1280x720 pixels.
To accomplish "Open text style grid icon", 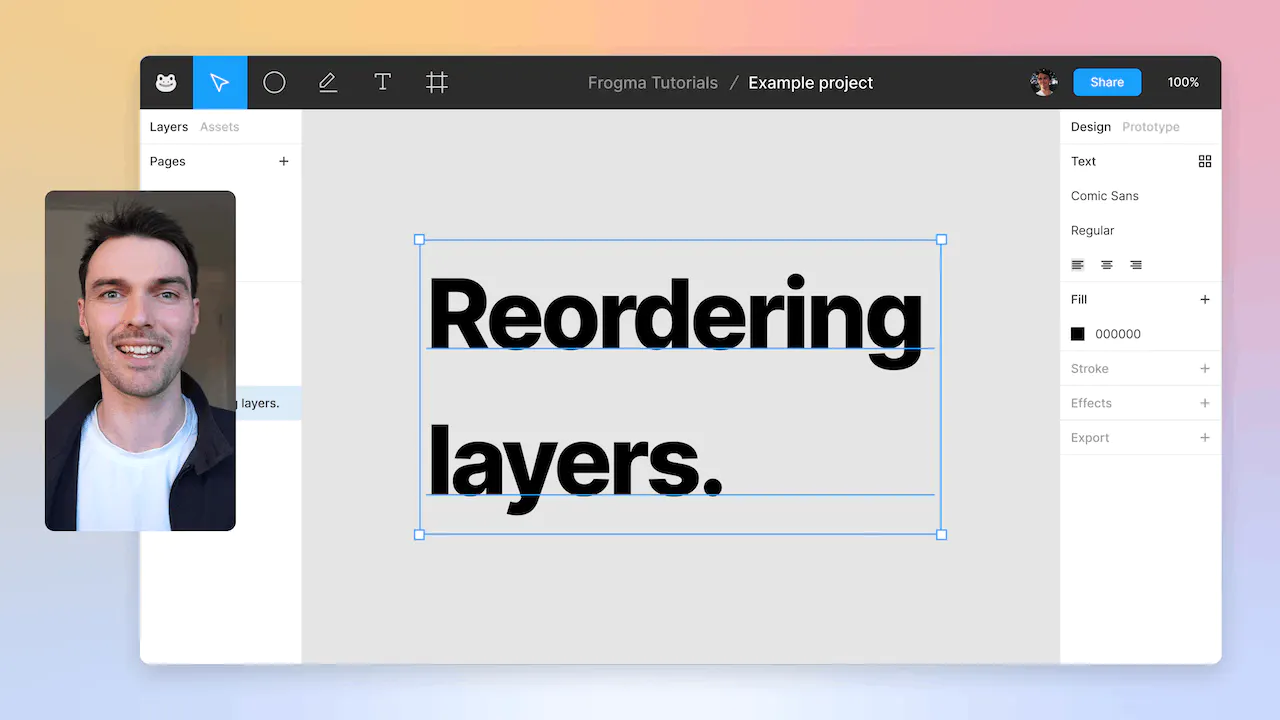I will [1204, 161].
